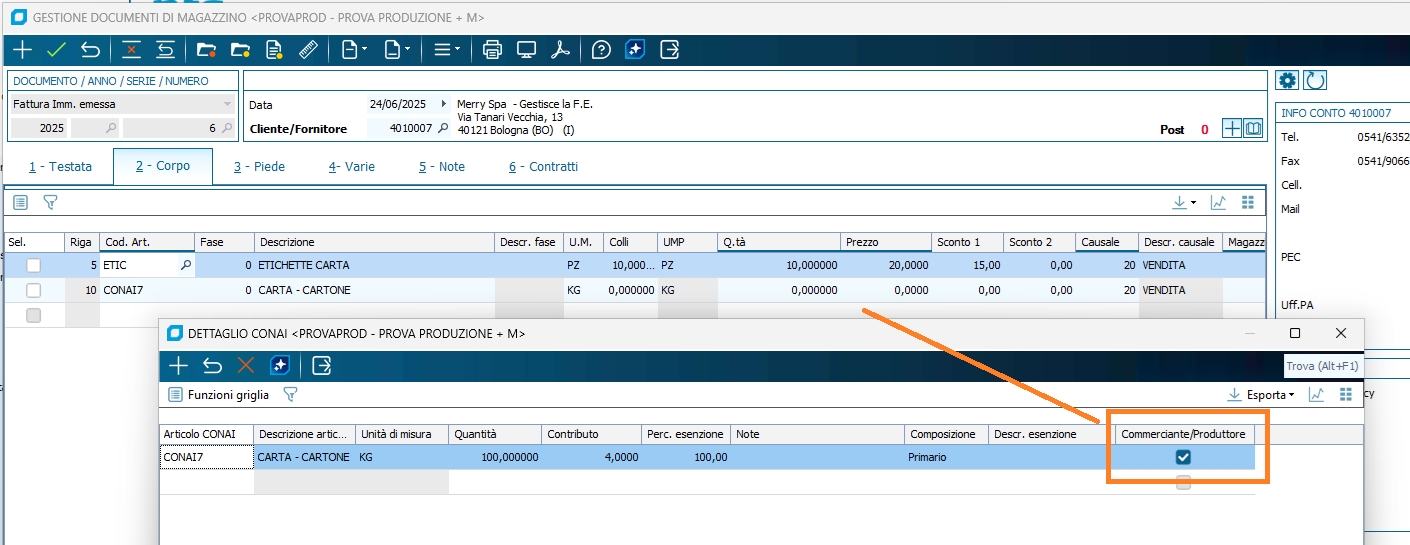This screenshot has height=545, width=1410.
Task: Click the monitor preview icon
Action: [x=526, y=49]
